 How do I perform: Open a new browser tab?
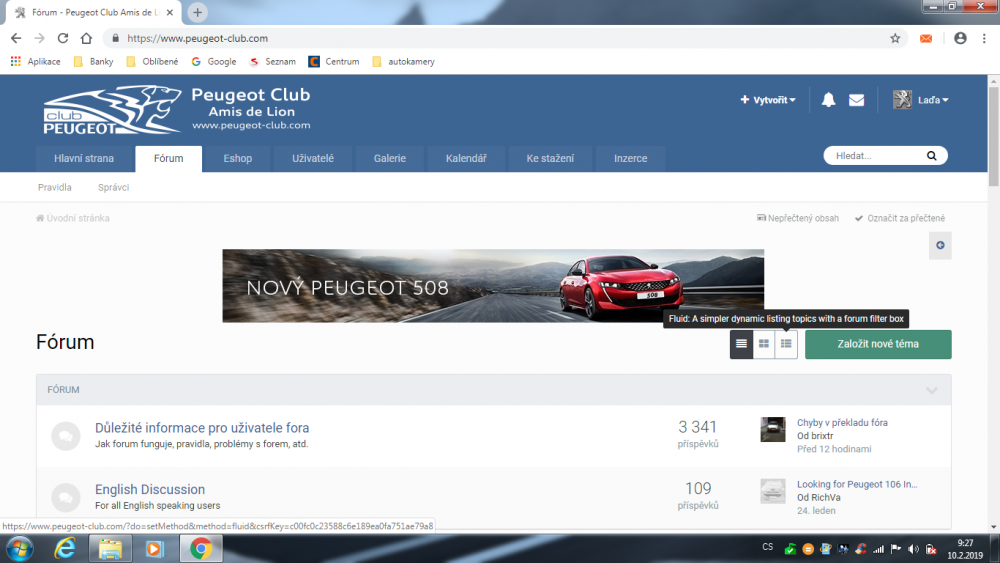coord(197,12)
